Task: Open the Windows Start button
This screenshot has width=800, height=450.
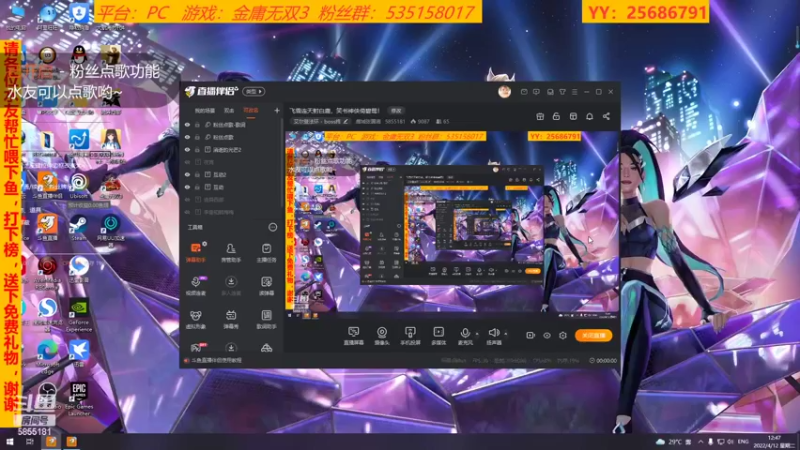Action: click(x=9, y=442)
